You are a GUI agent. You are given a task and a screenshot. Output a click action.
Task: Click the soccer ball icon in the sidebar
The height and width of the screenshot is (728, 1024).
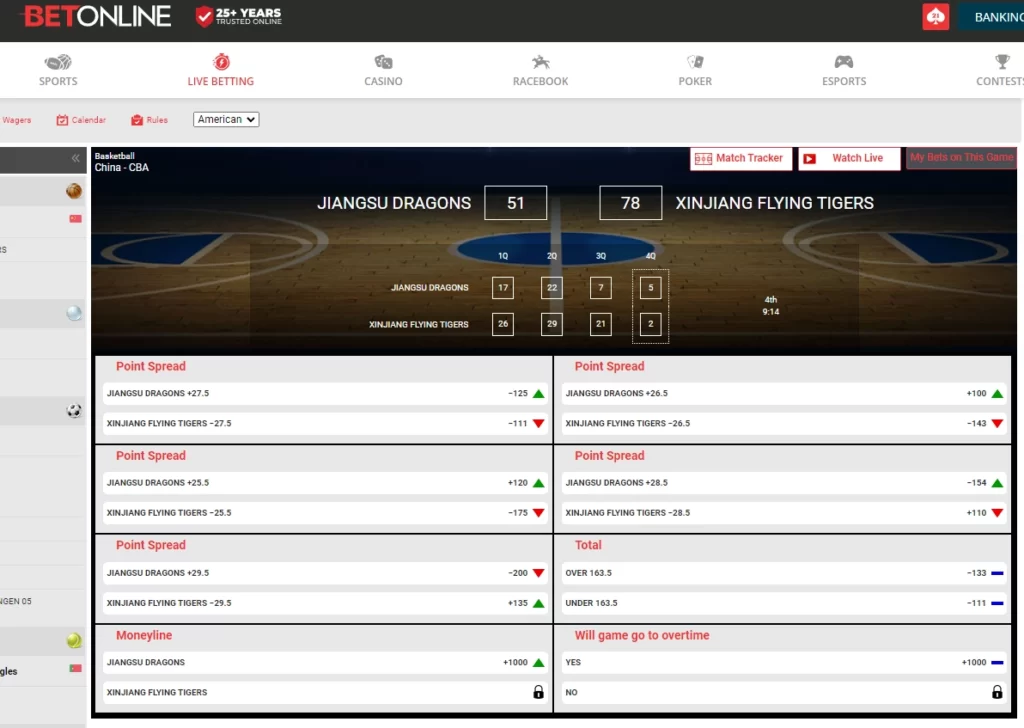(75, 410)
